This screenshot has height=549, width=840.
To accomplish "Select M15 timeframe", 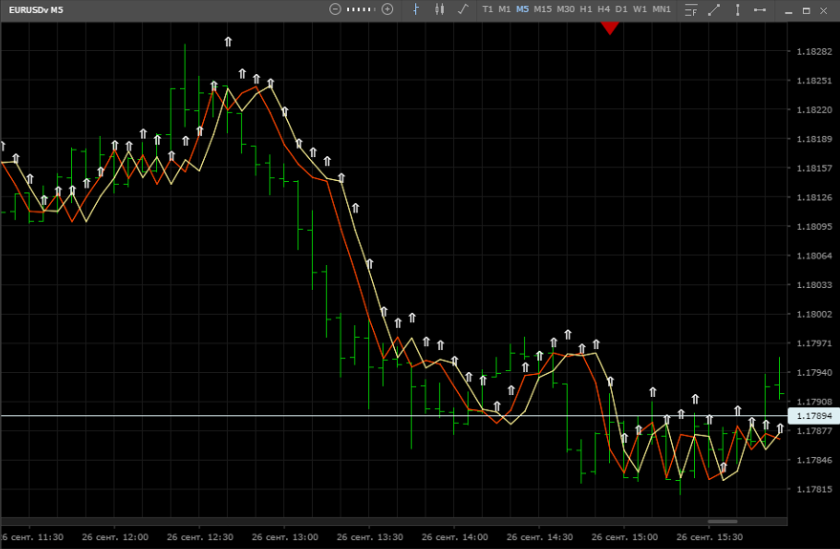I will (x=543, y=9).
